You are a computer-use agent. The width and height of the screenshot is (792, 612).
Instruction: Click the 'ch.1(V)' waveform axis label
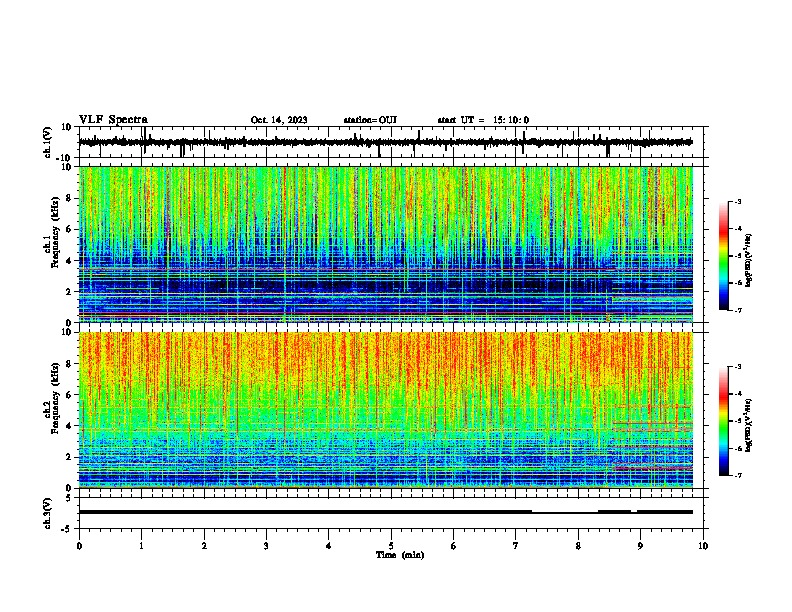(48, 142)
